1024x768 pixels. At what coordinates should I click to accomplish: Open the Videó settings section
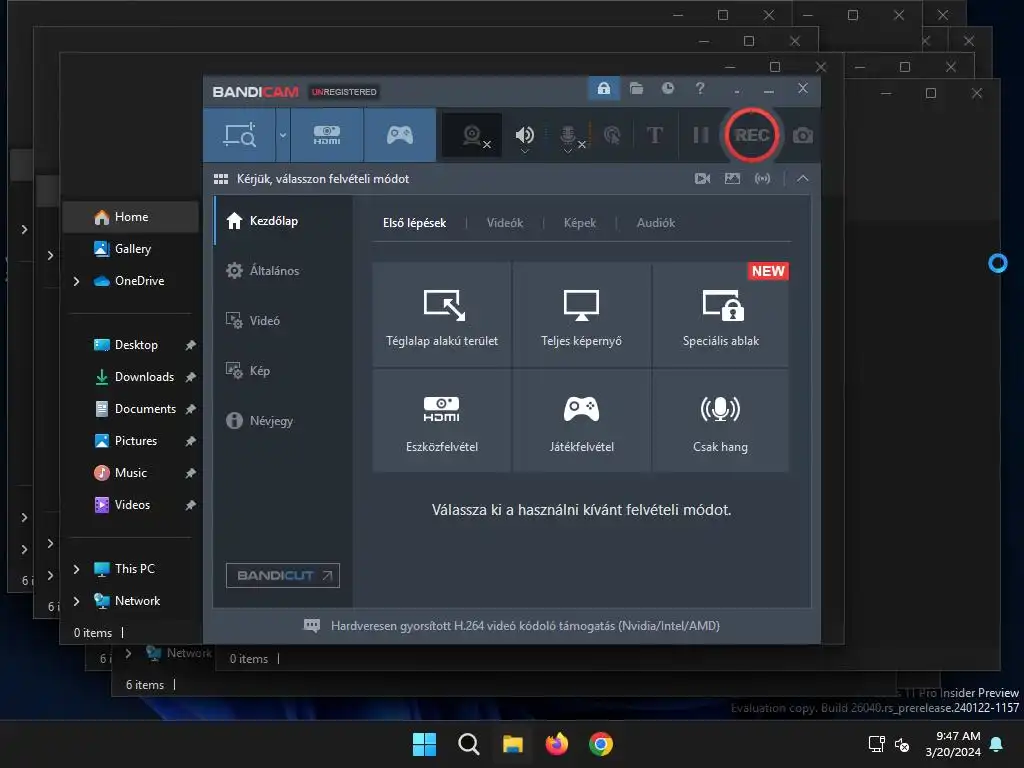(x=283, y=321)
